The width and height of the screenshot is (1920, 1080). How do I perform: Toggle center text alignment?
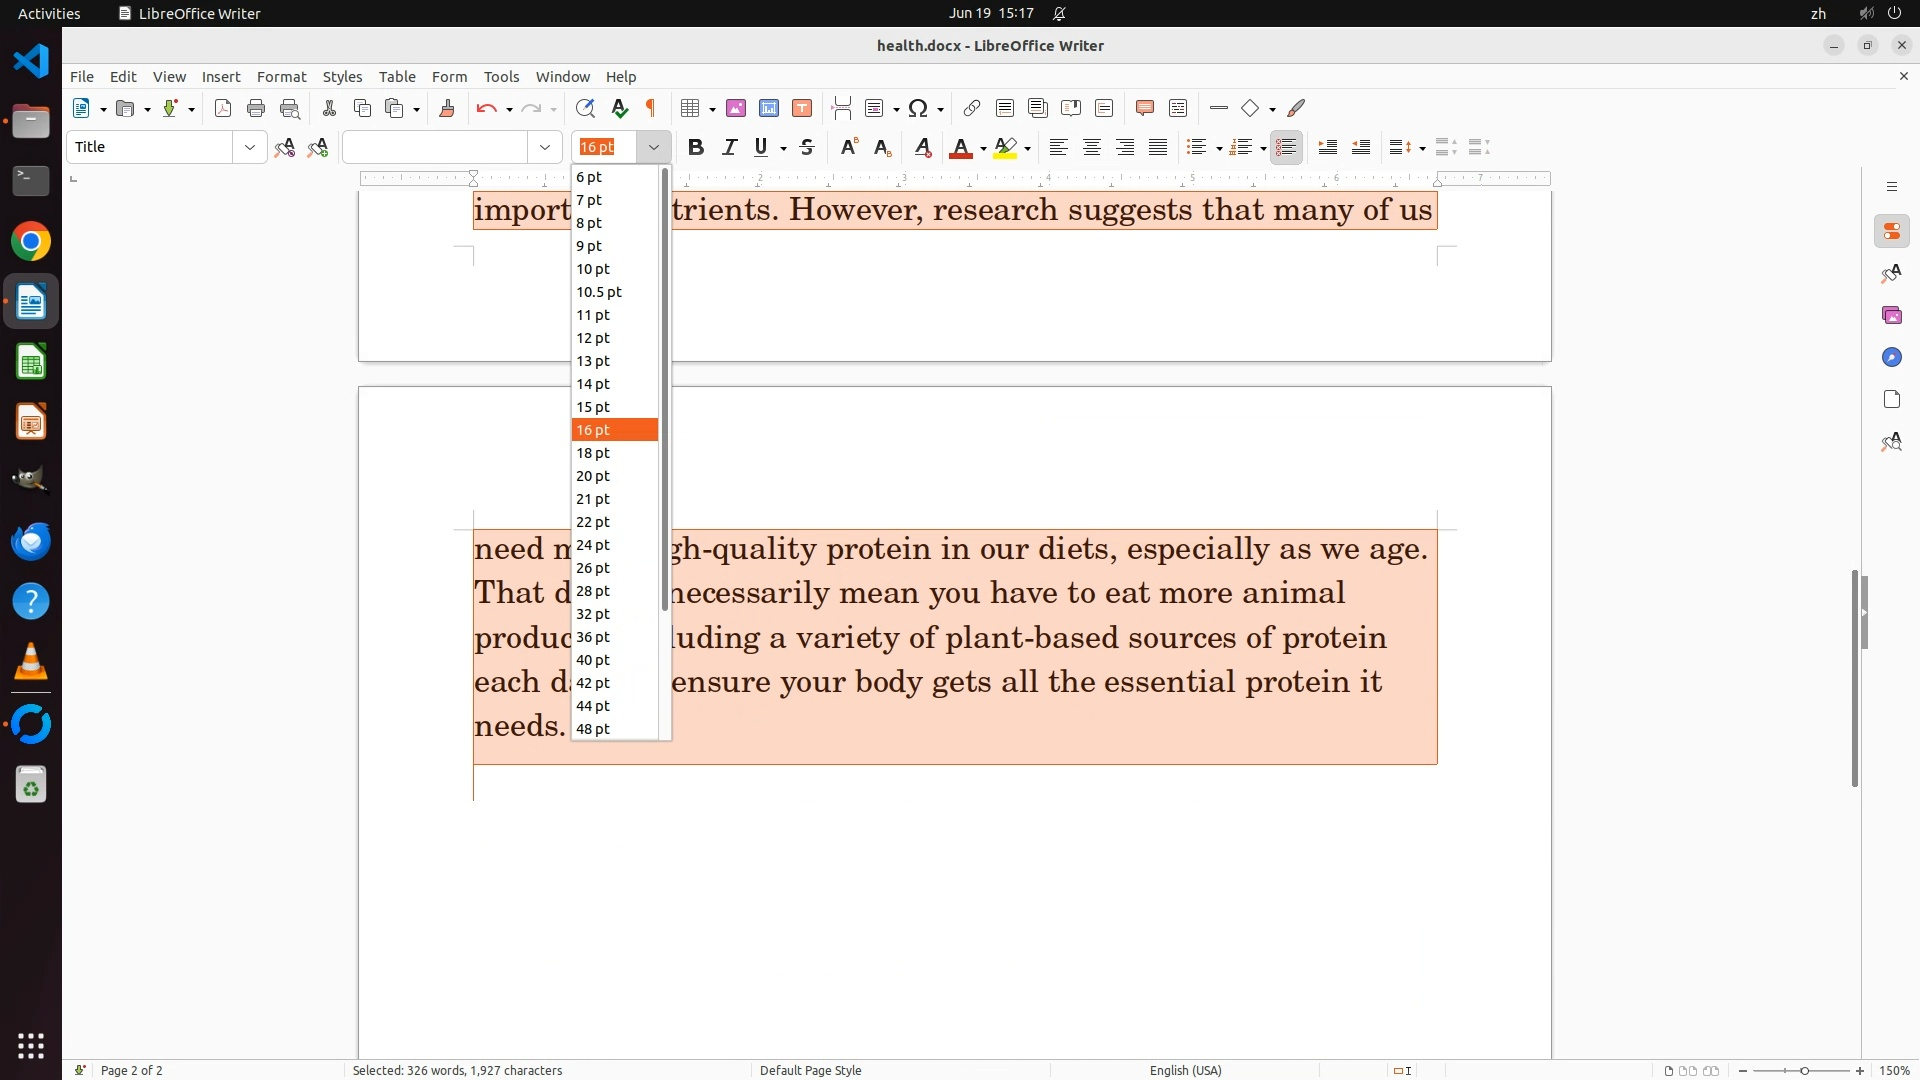click(1092, 148)
